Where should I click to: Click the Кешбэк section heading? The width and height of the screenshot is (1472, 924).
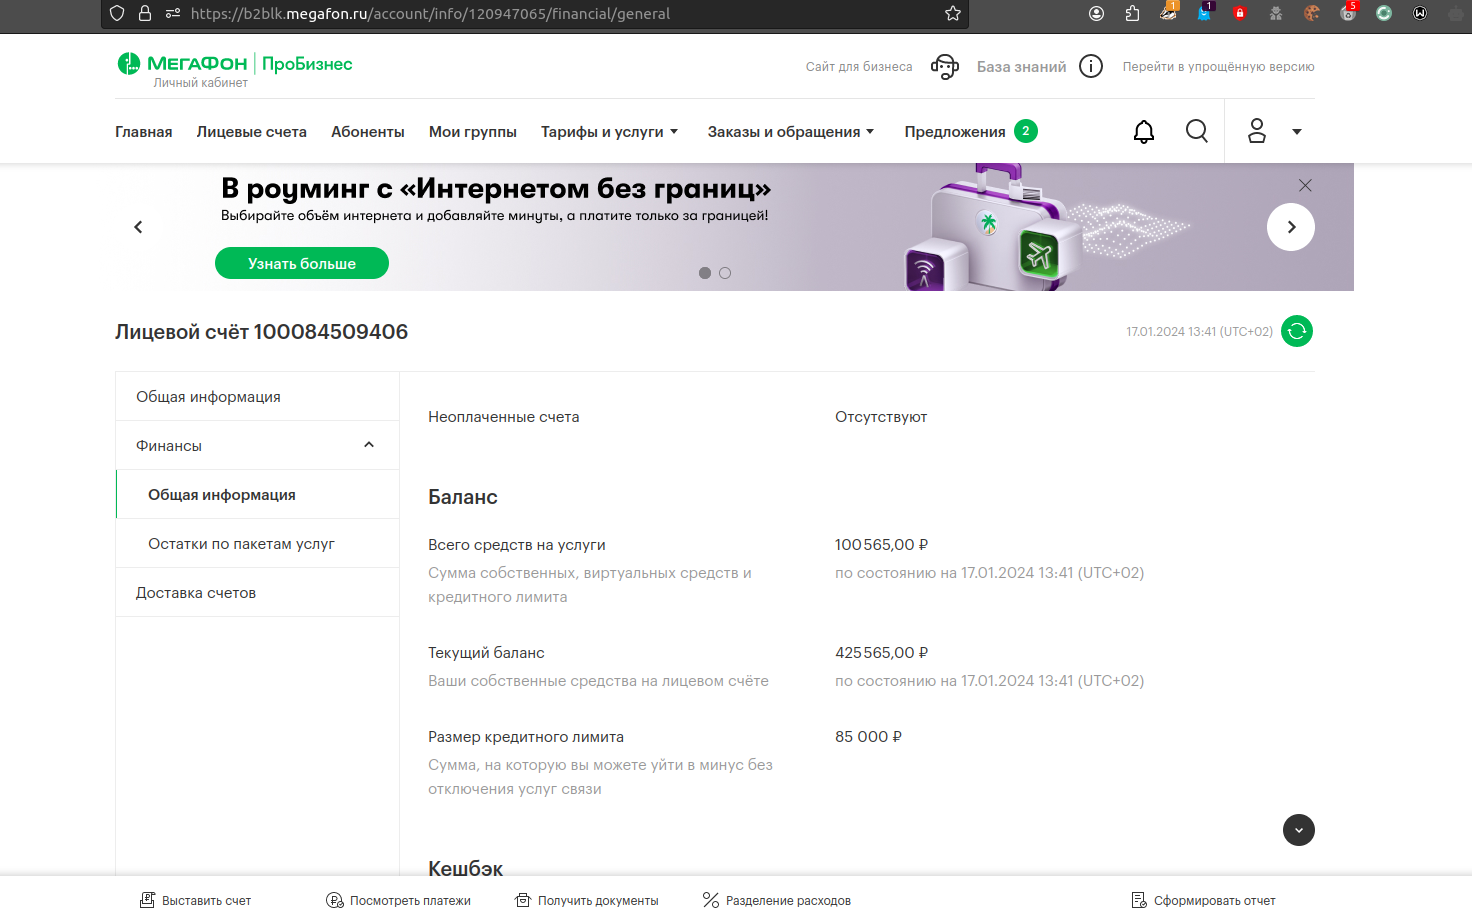pyautogui.click(x=466, y=868)
